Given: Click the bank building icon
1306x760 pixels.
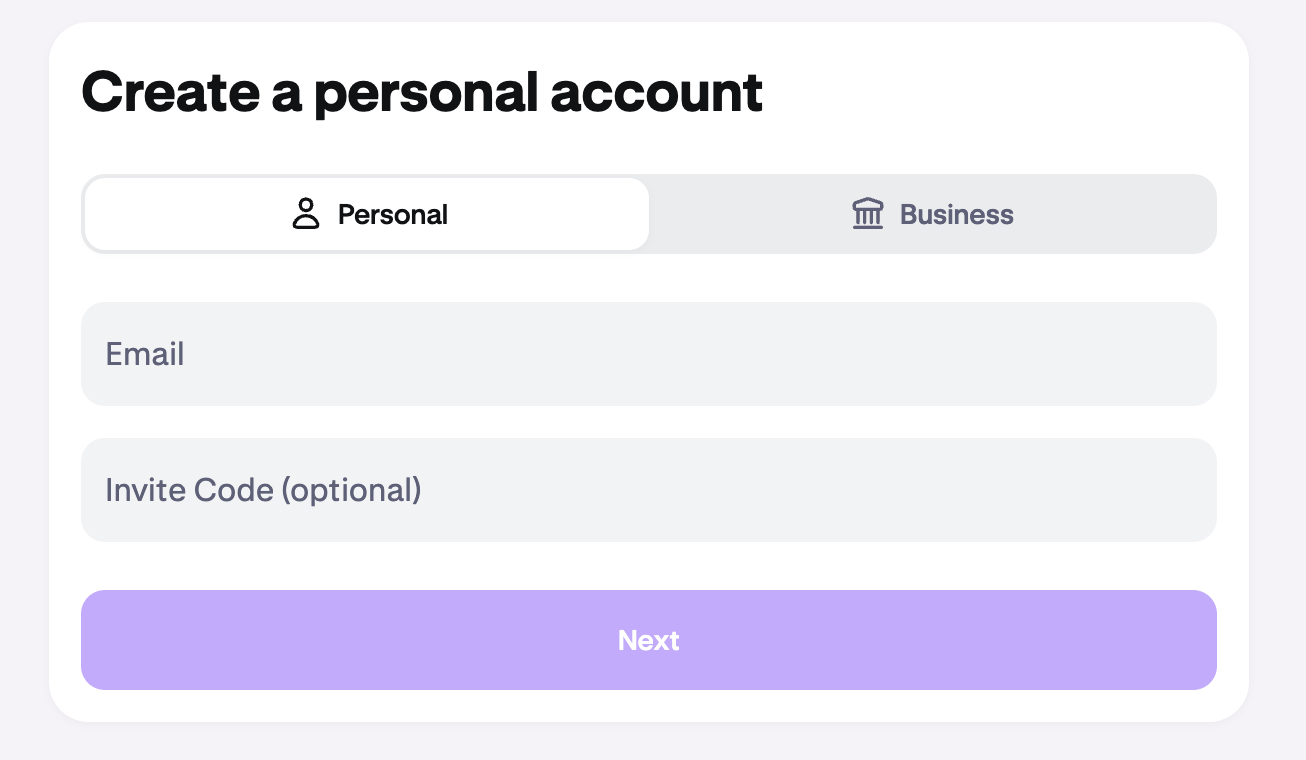Looking at the screenshot, I should pos(867,214).
